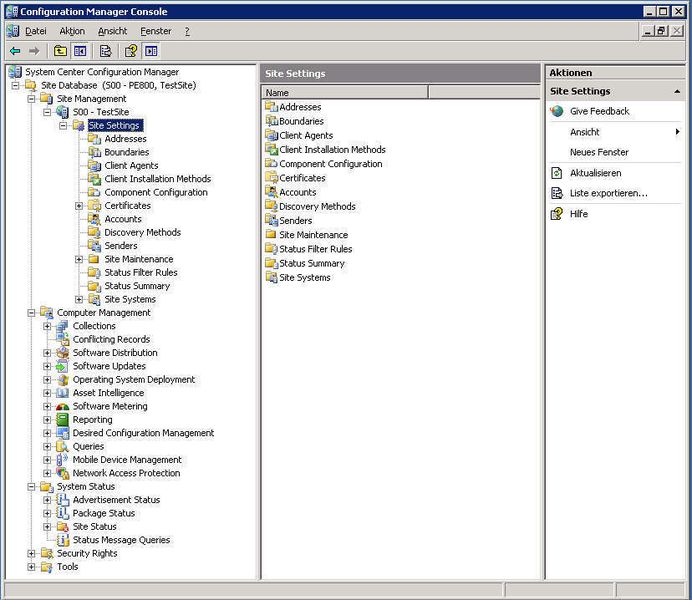The image size is (692, 600).
Task: Select Conflicting Records in the tree
Action: coord(111,339)
